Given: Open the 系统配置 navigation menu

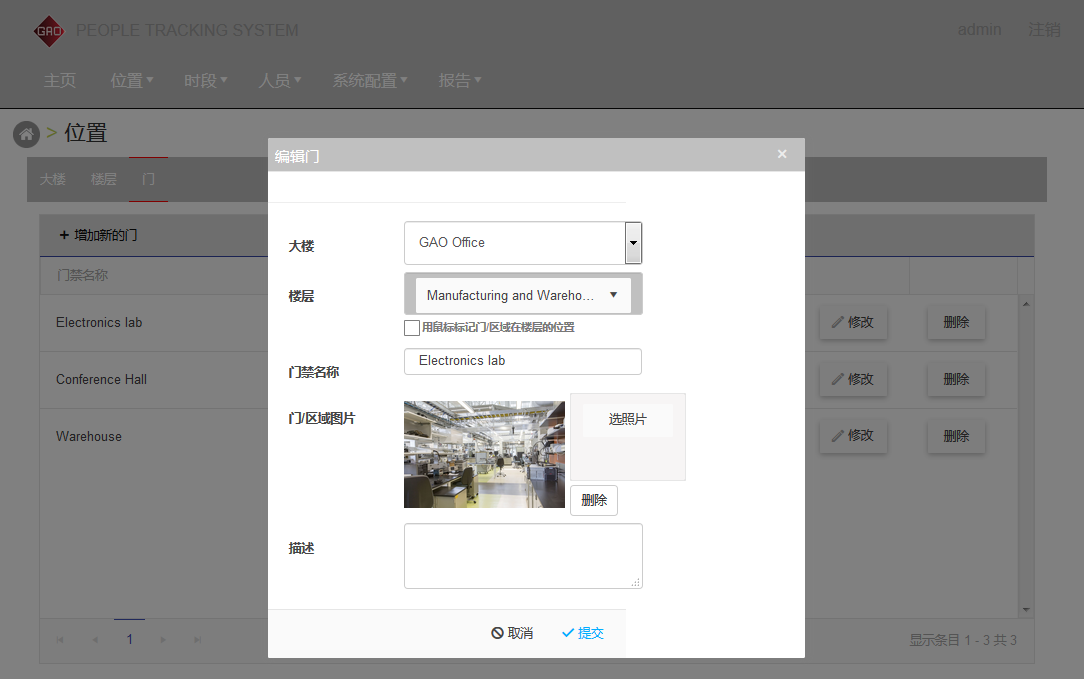Looking at the screenshot, I should point(369,81).
